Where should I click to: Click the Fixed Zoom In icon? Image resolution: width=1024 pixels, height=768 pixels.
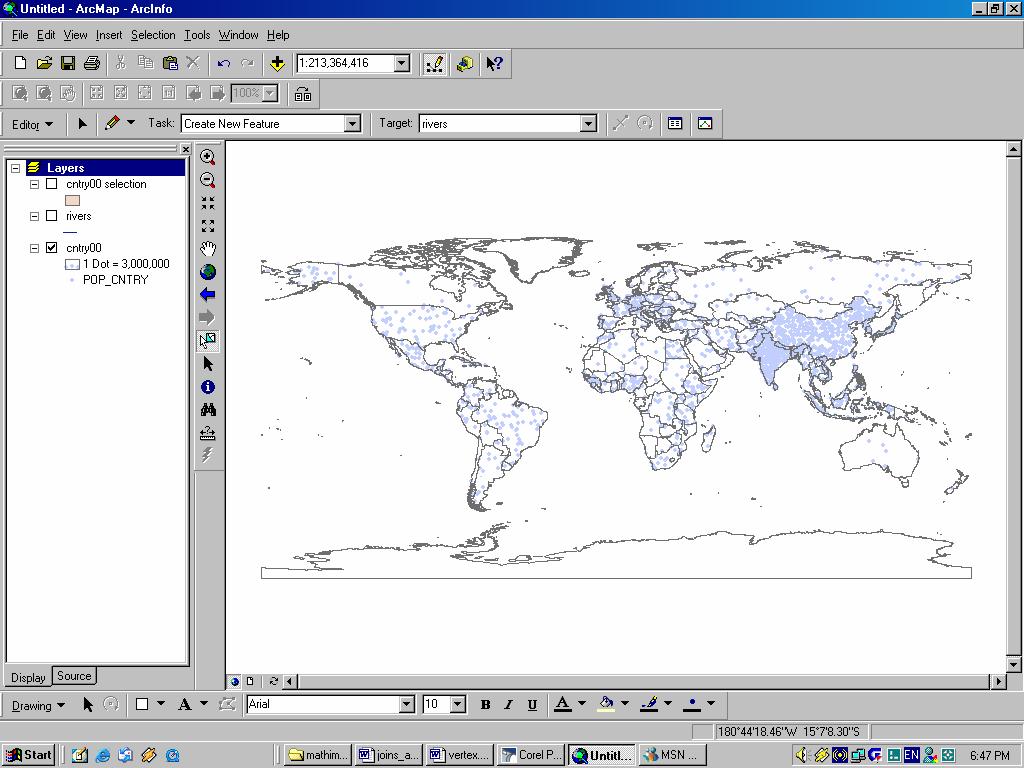pos(208,203)
